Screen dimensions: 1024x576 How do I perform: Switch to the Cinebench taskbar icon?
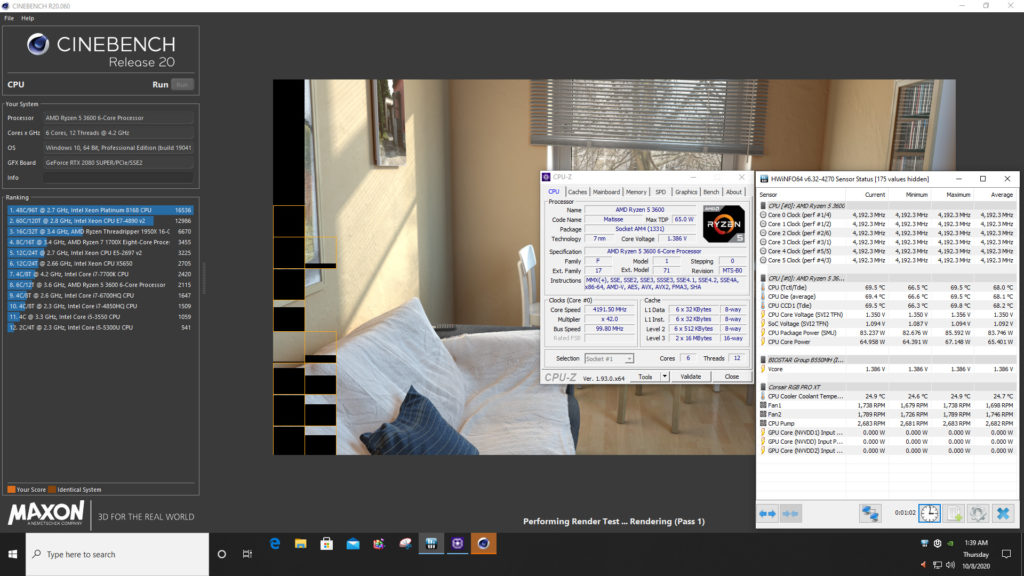[x=483, y=543]
